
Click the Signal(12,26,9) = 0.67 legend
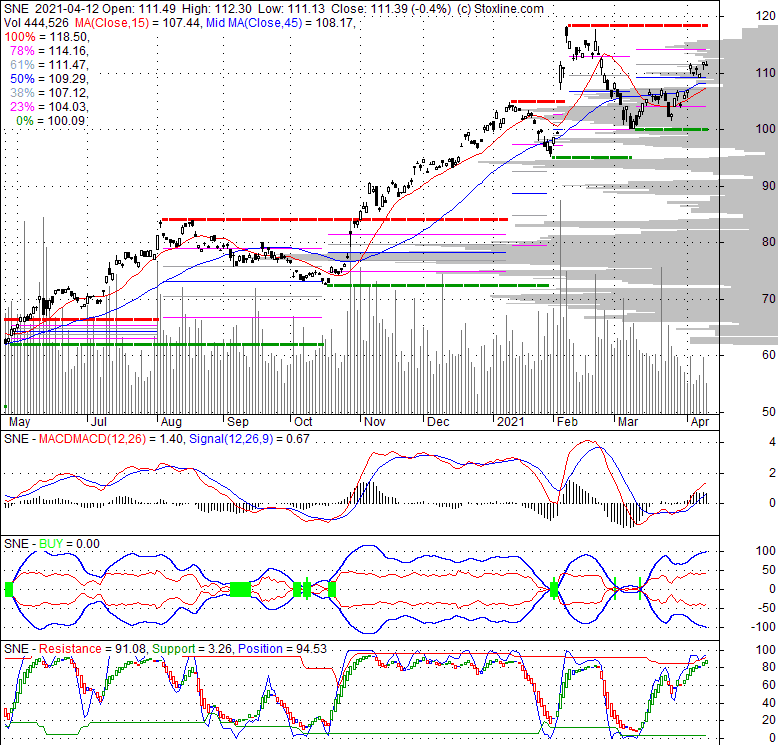249,439
